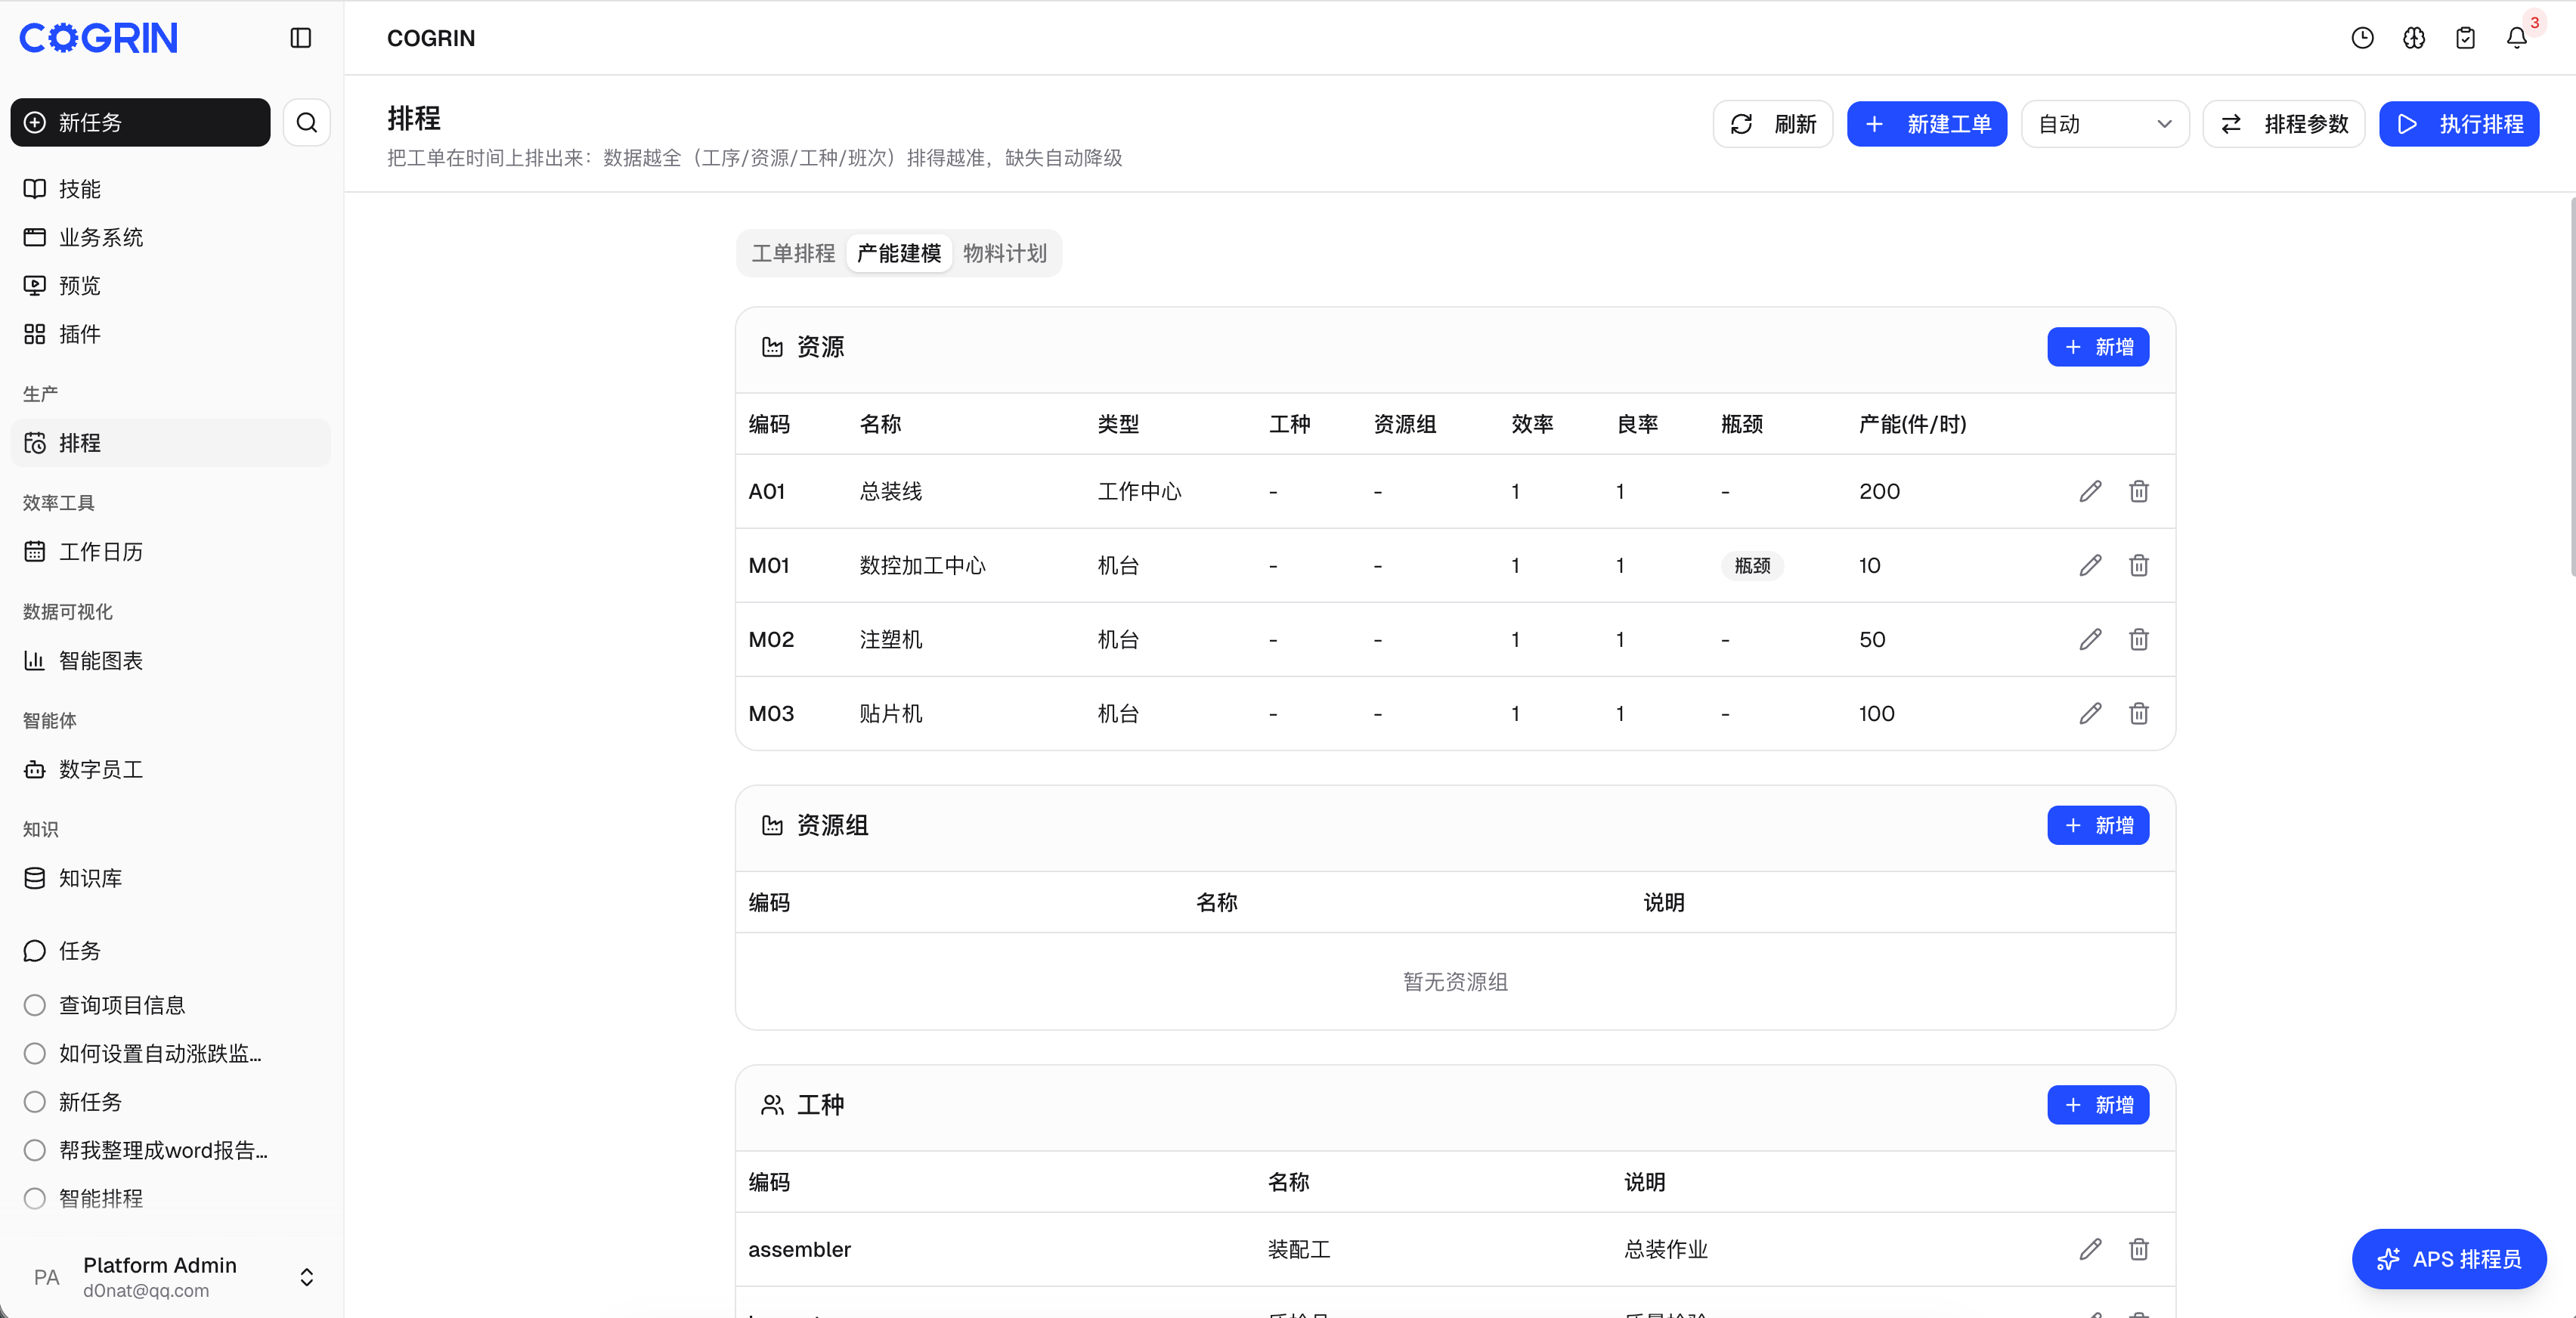Open the sidebar search icon
The height and width of the screenshot is (1318, 2576).
pos(307,123)
